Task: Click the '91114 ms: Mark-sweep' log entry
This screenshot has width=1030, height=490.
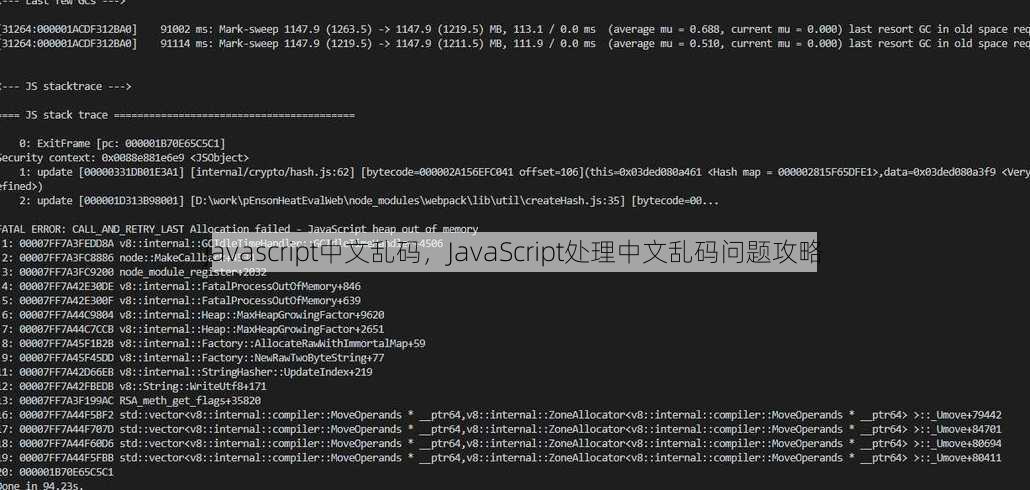Action: tap(515, 43)
